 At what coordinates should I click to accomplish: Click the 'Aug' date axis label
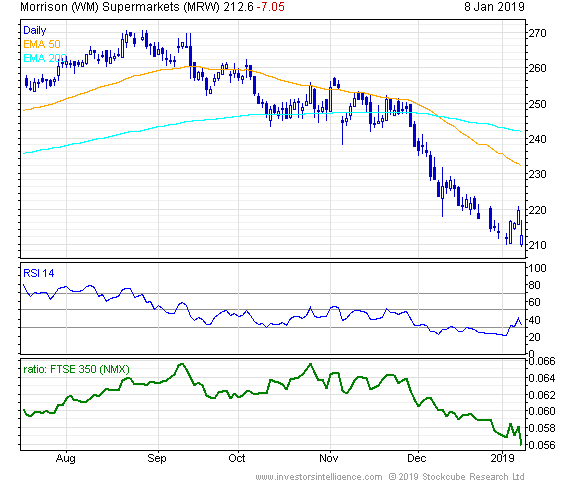tap(66, 458)
